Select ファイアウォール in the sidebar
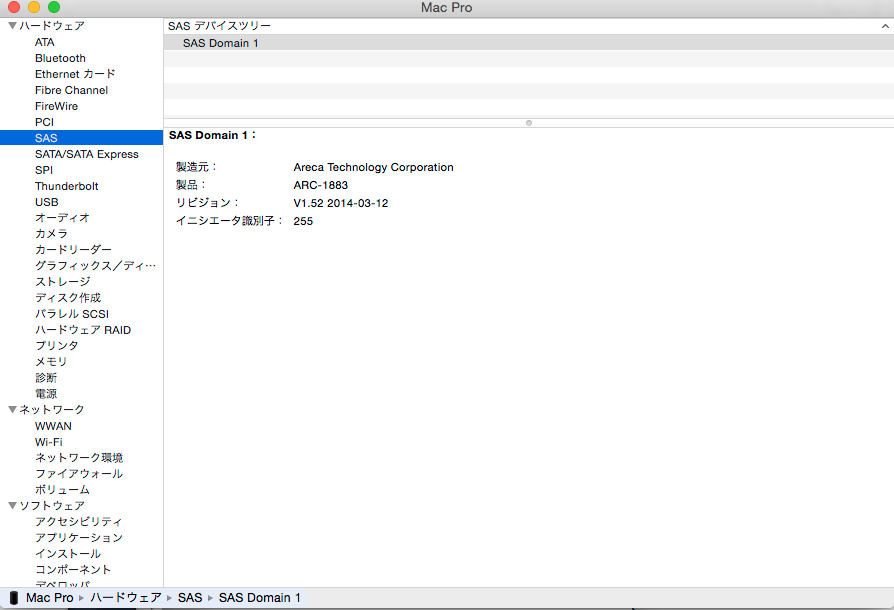The height and width of the screenshot is (610, 894). [79, 474]
